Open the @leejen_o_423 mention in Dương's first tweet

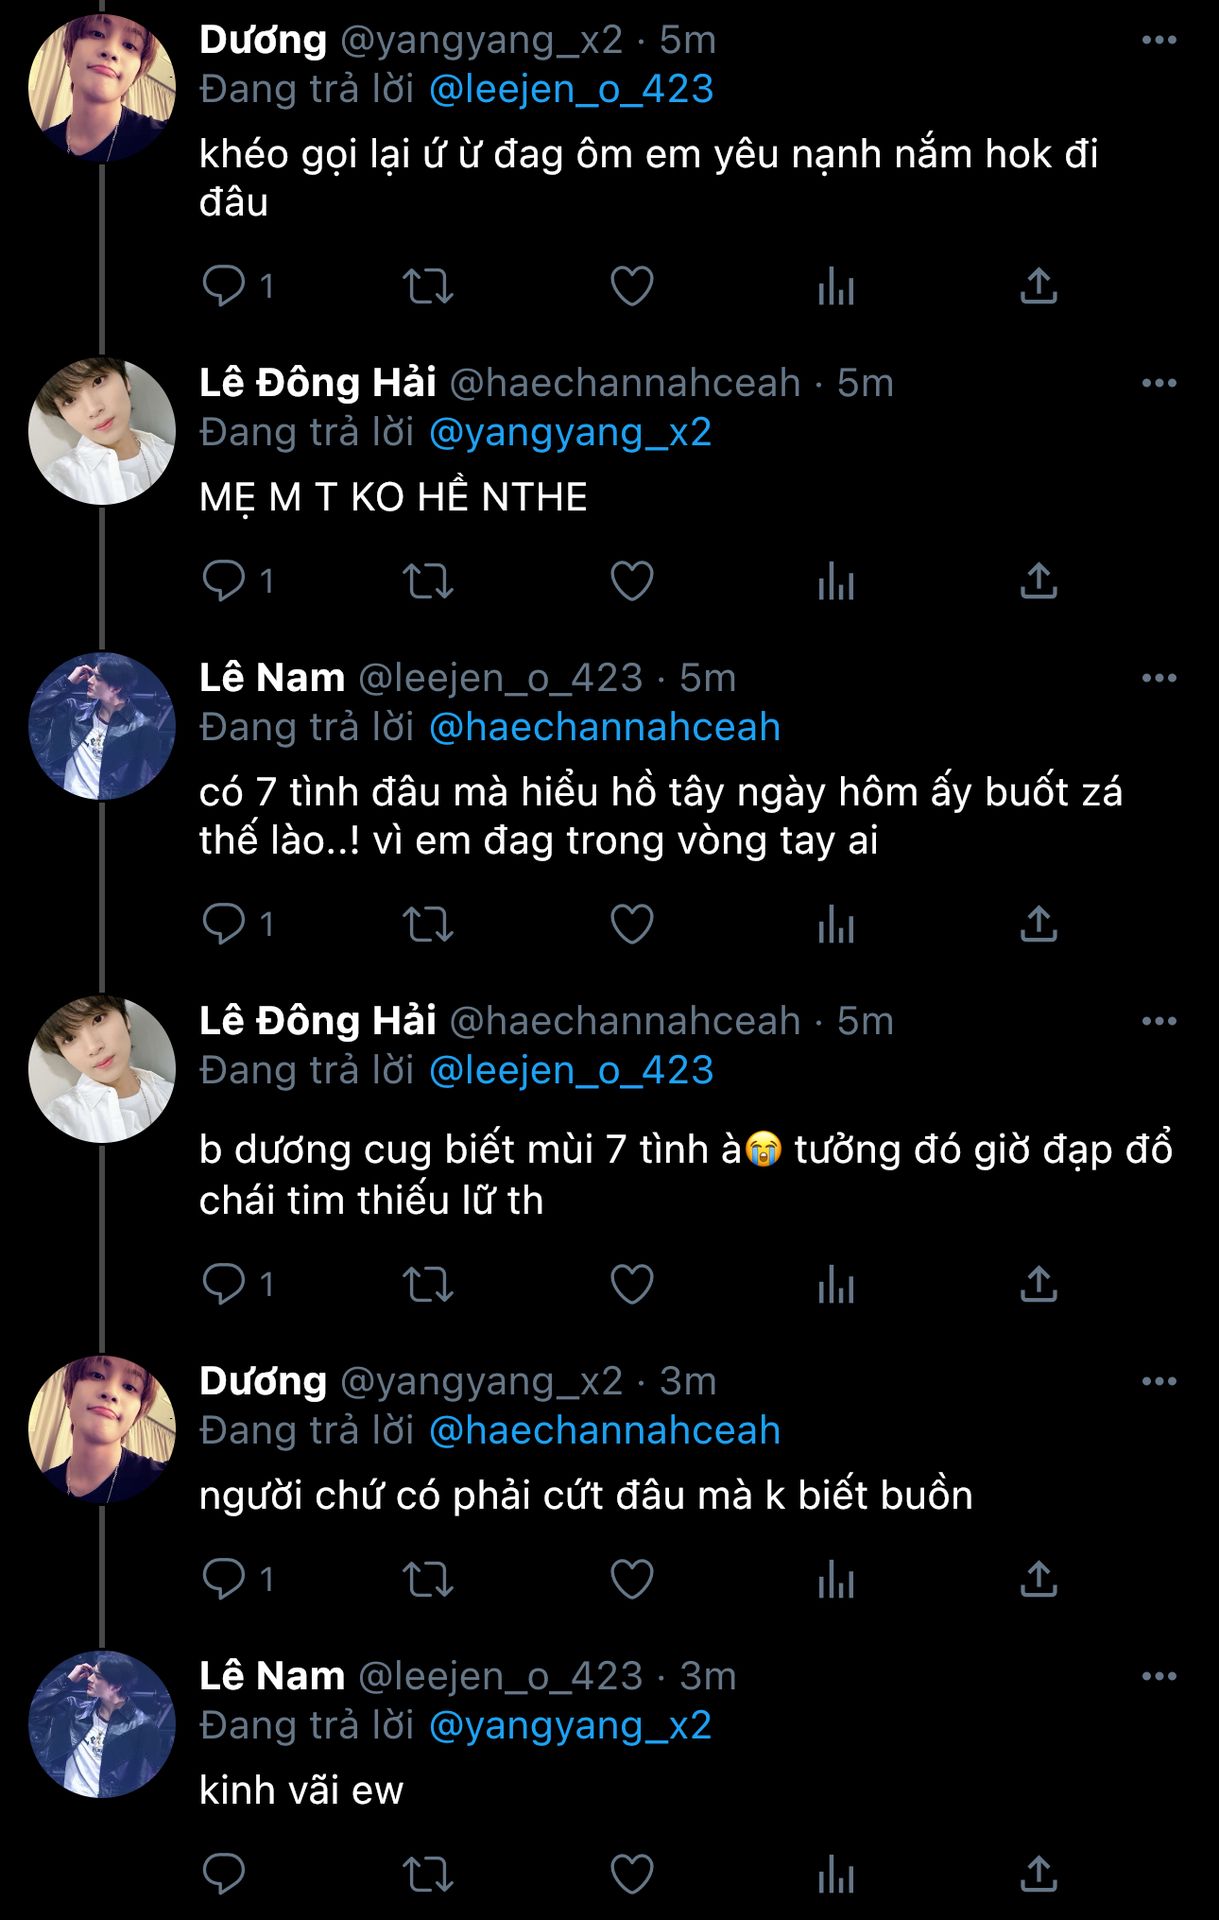pyautogui.click(x=571, y=89)
